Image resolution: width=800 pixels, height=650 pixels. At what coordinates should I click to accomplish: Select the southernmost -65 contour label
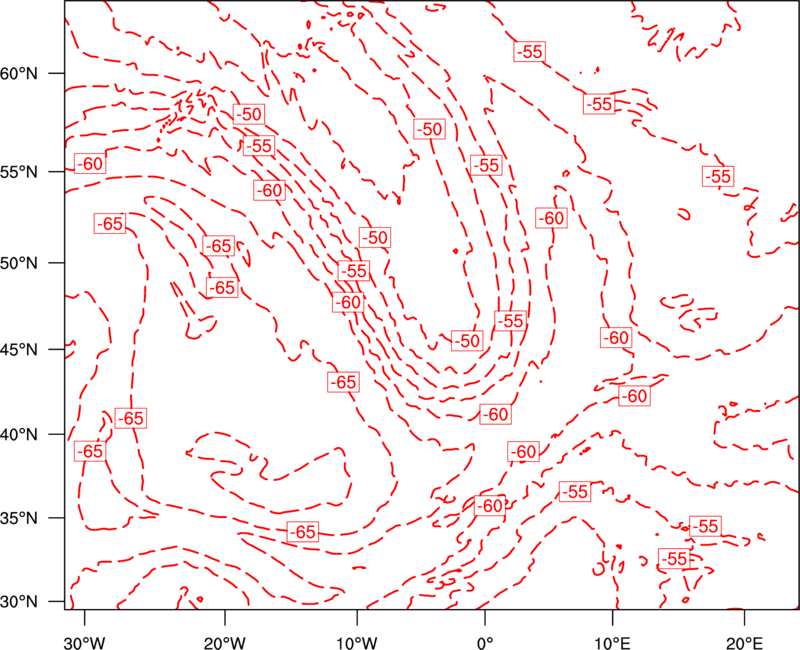tap(303, 532)
